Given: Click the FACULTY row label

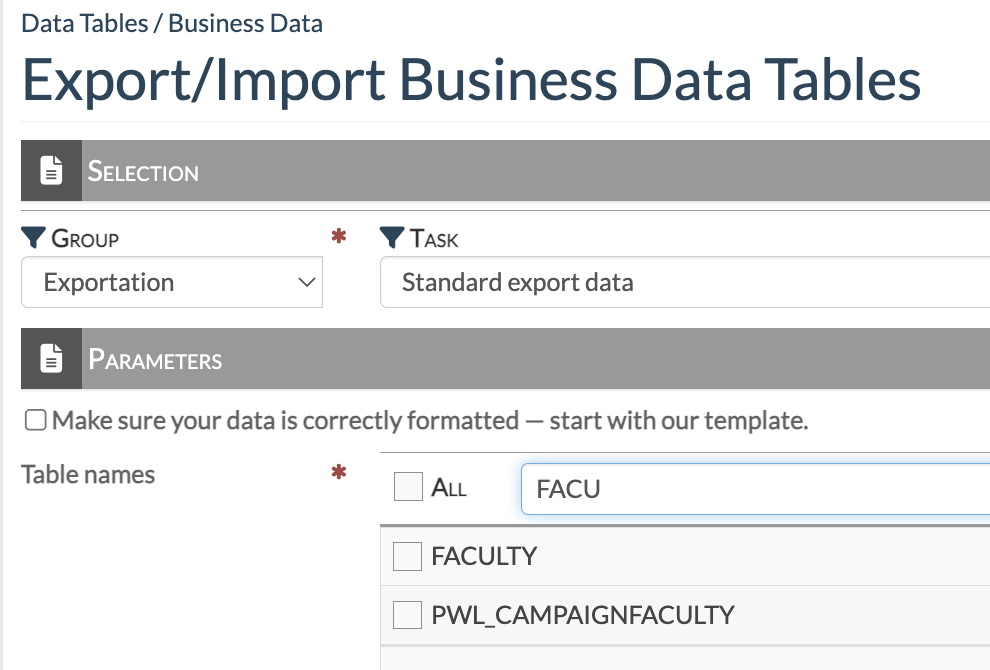Looking at the screenshot, I should (x=484, y=556).
